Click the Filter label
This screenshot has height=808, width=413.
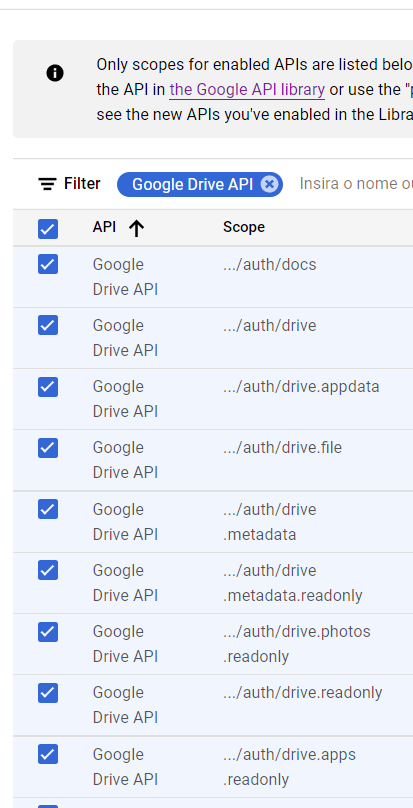point(82,183)
